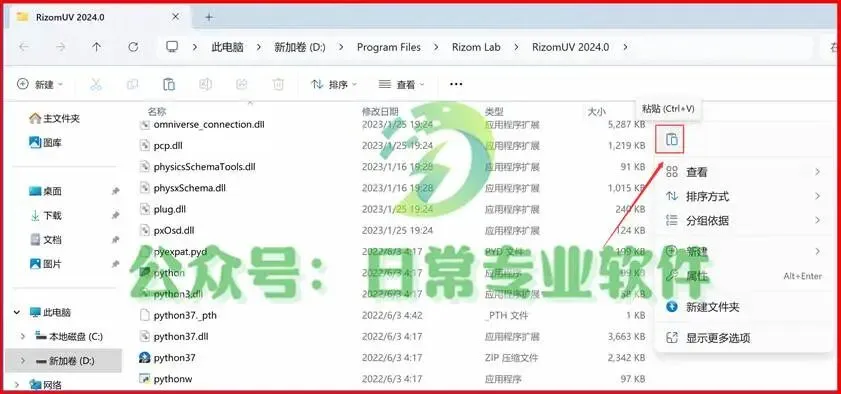Go forward with the right arrow

[x=61, y=47]
